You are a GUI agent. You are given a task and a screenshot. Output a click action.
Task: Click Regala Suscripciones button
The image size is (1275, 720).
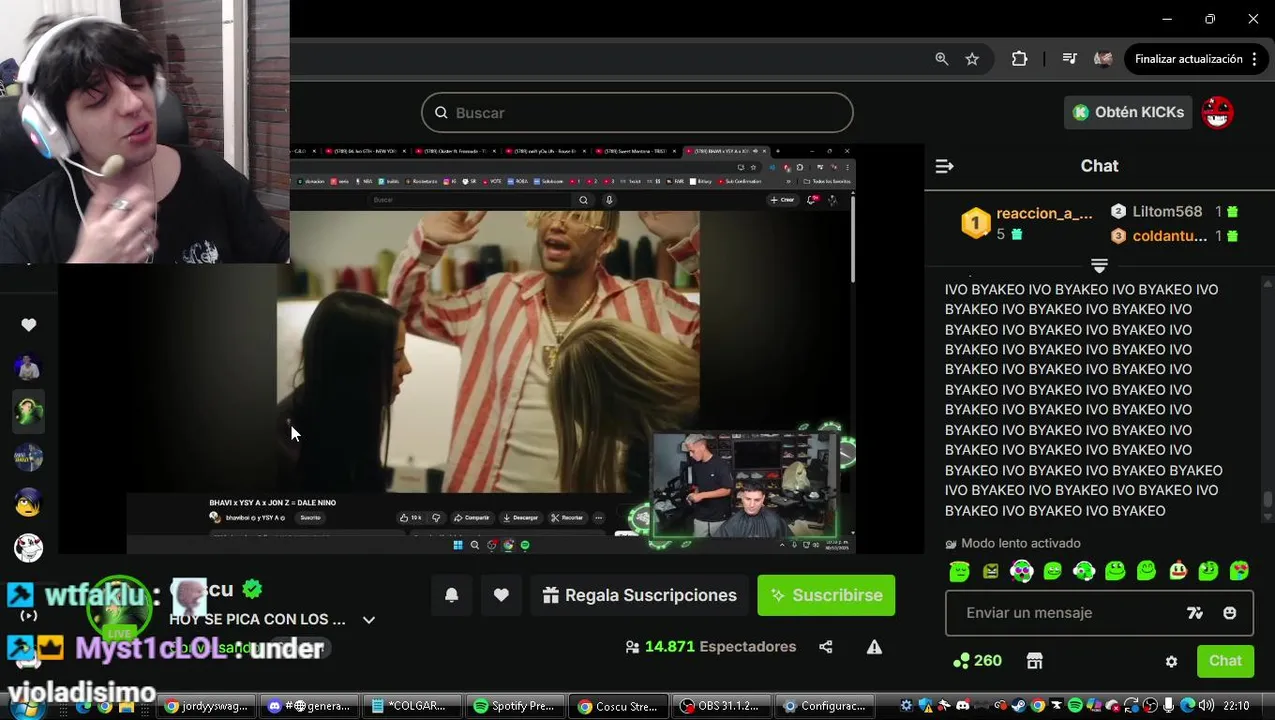tap(639, 595)
